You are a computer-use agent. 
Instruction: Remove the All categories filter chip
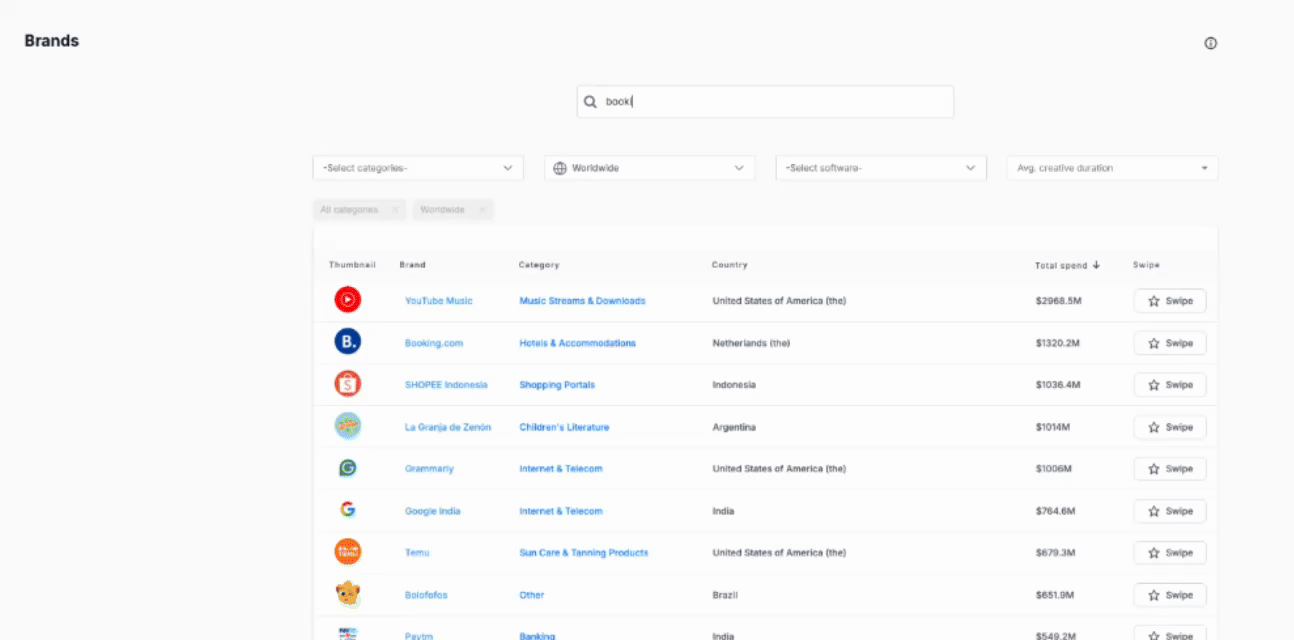click(x=395, y=210)
